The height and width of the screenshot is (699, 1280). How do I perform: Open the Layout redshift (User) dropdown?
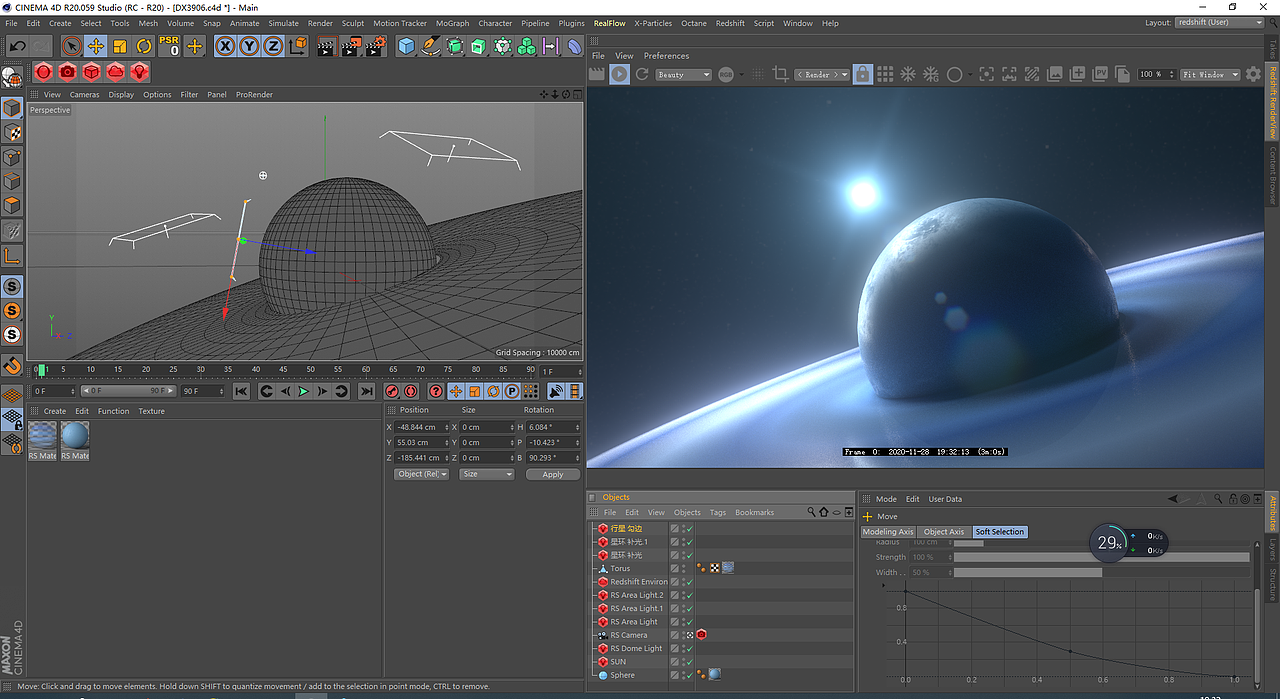coord(1219,22)
